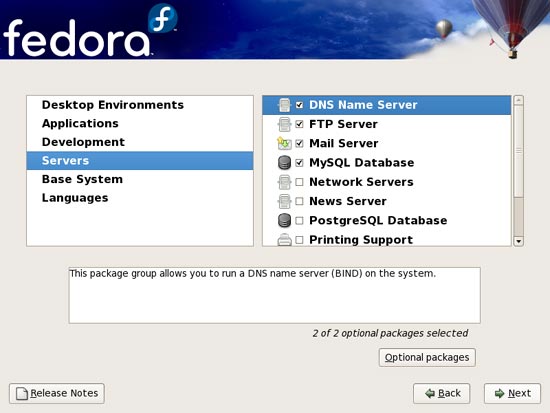Check the PostgreSQL Database checkbox
The image size is (550, 413).
[299, 221]
